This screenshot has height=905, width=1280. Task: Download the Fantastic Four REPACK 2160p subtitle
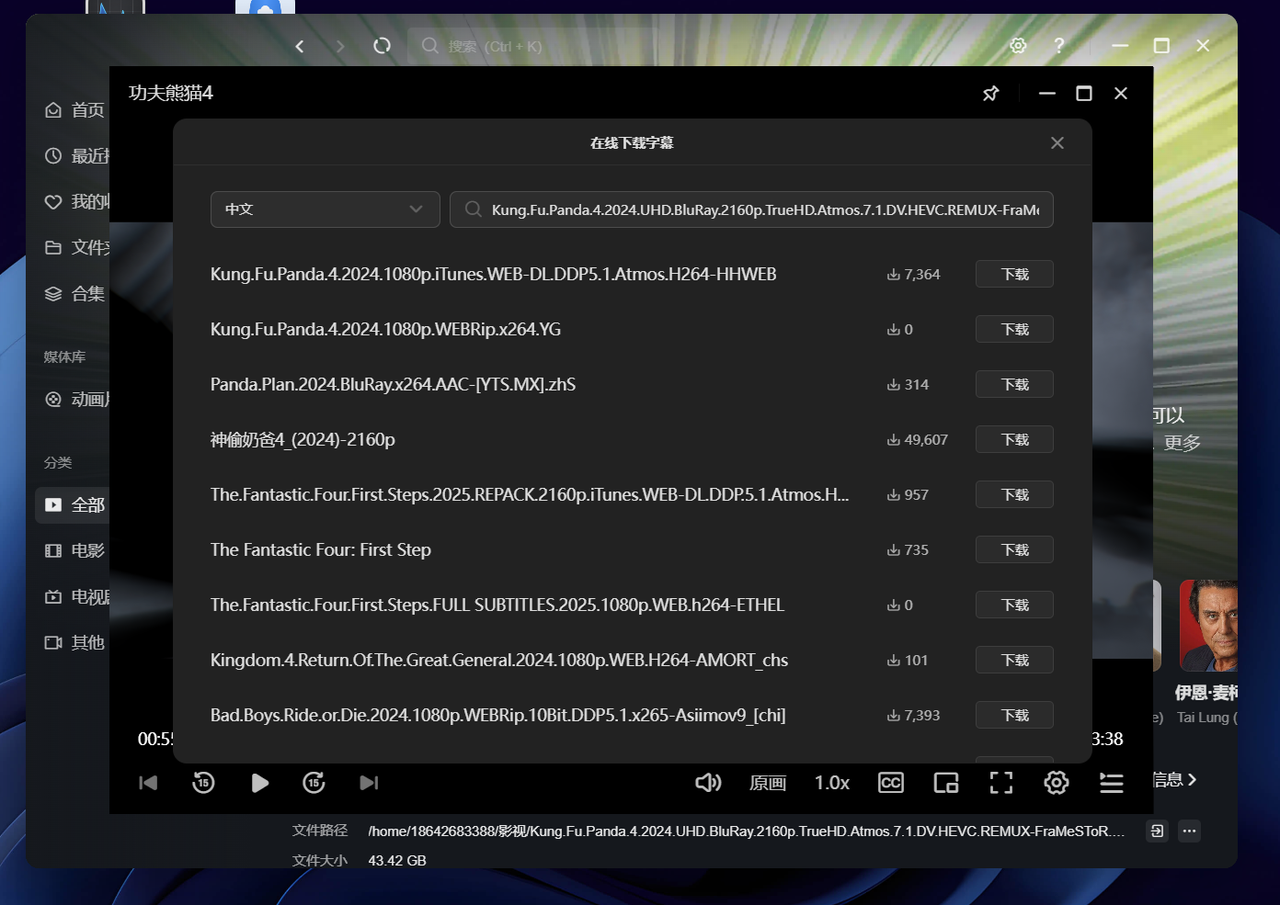tap(1015, 494)
